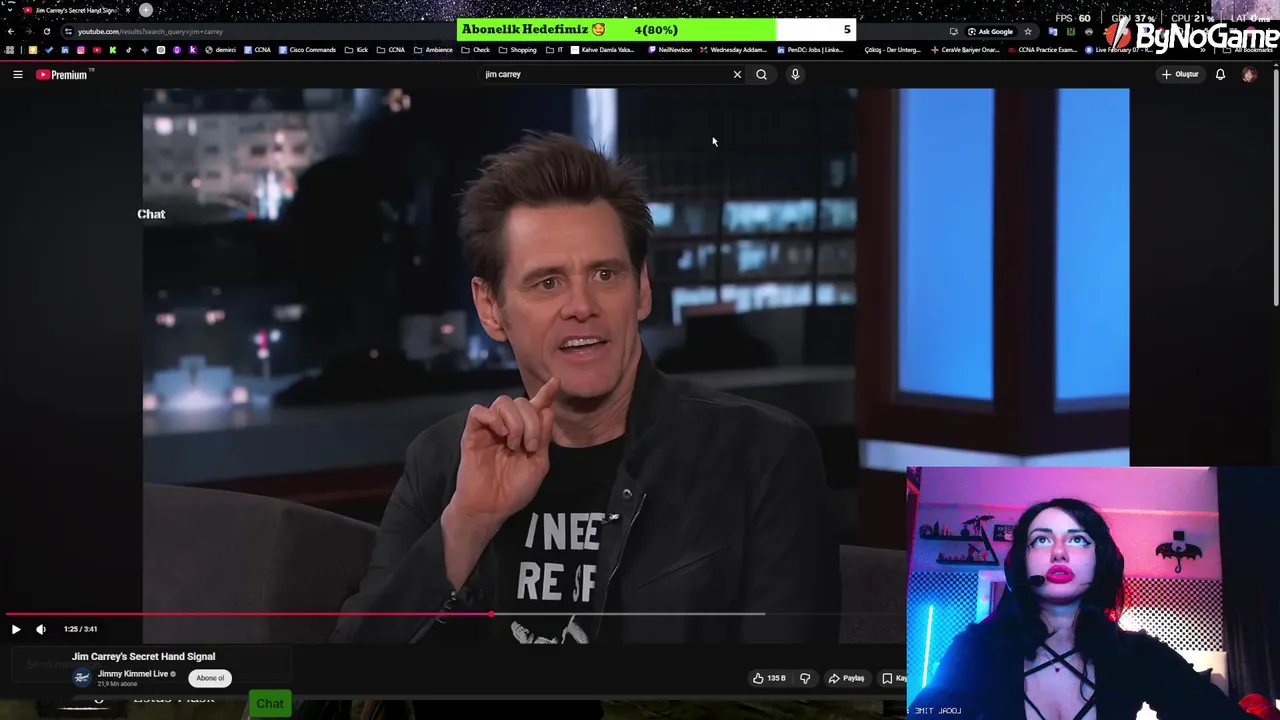Click the 'Abonelik Hedefimiz' goal bar
This screenshot has height=720, width=1280.
(657, 30)
